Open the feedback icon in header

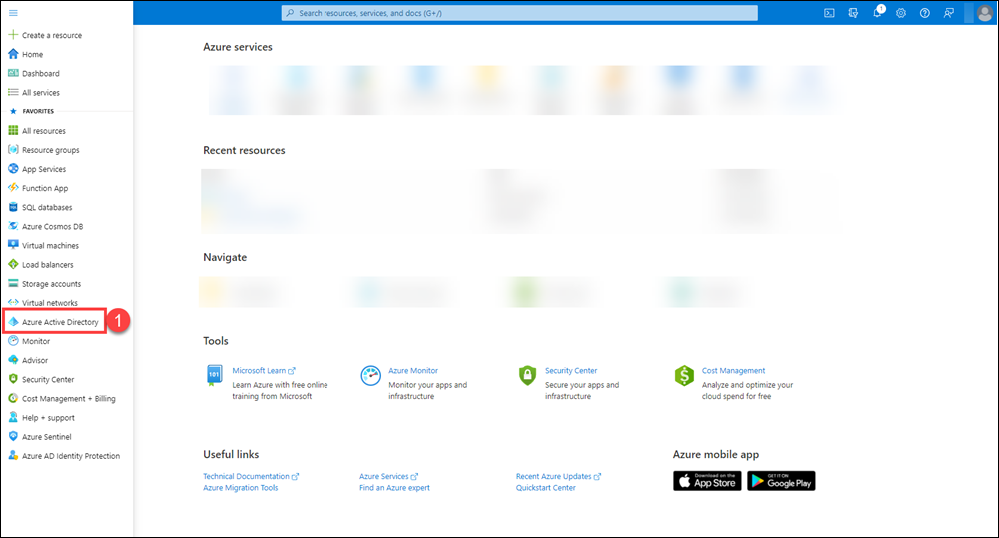point(948,13)
